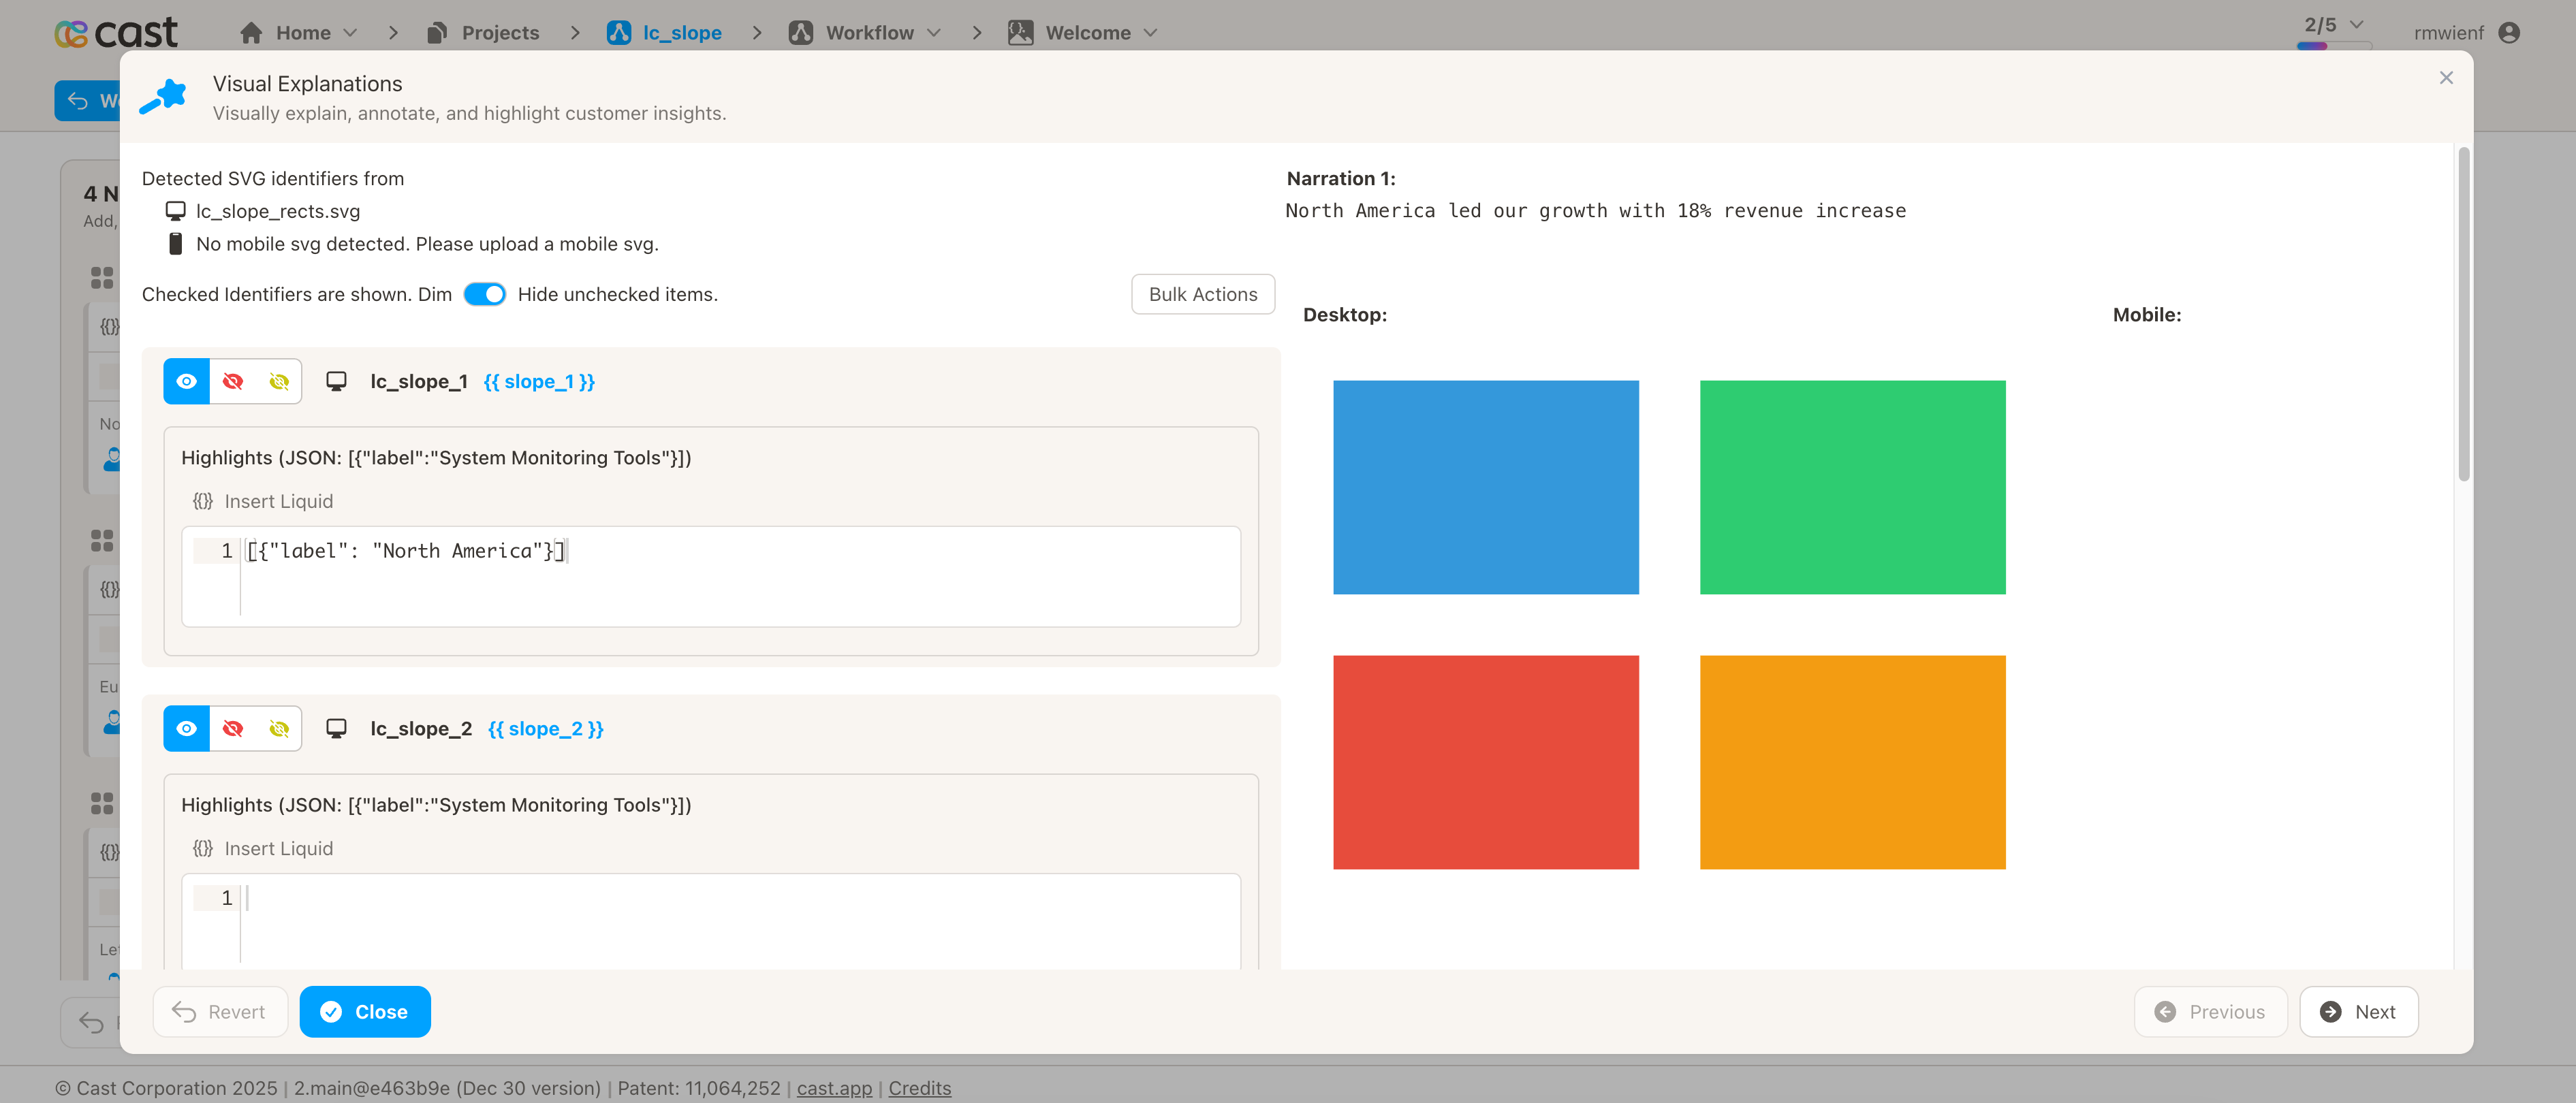Set lc_slope_1 to shown with blue eye
The height and width of the screenshot is (1103, 2576).
point(187,381)
